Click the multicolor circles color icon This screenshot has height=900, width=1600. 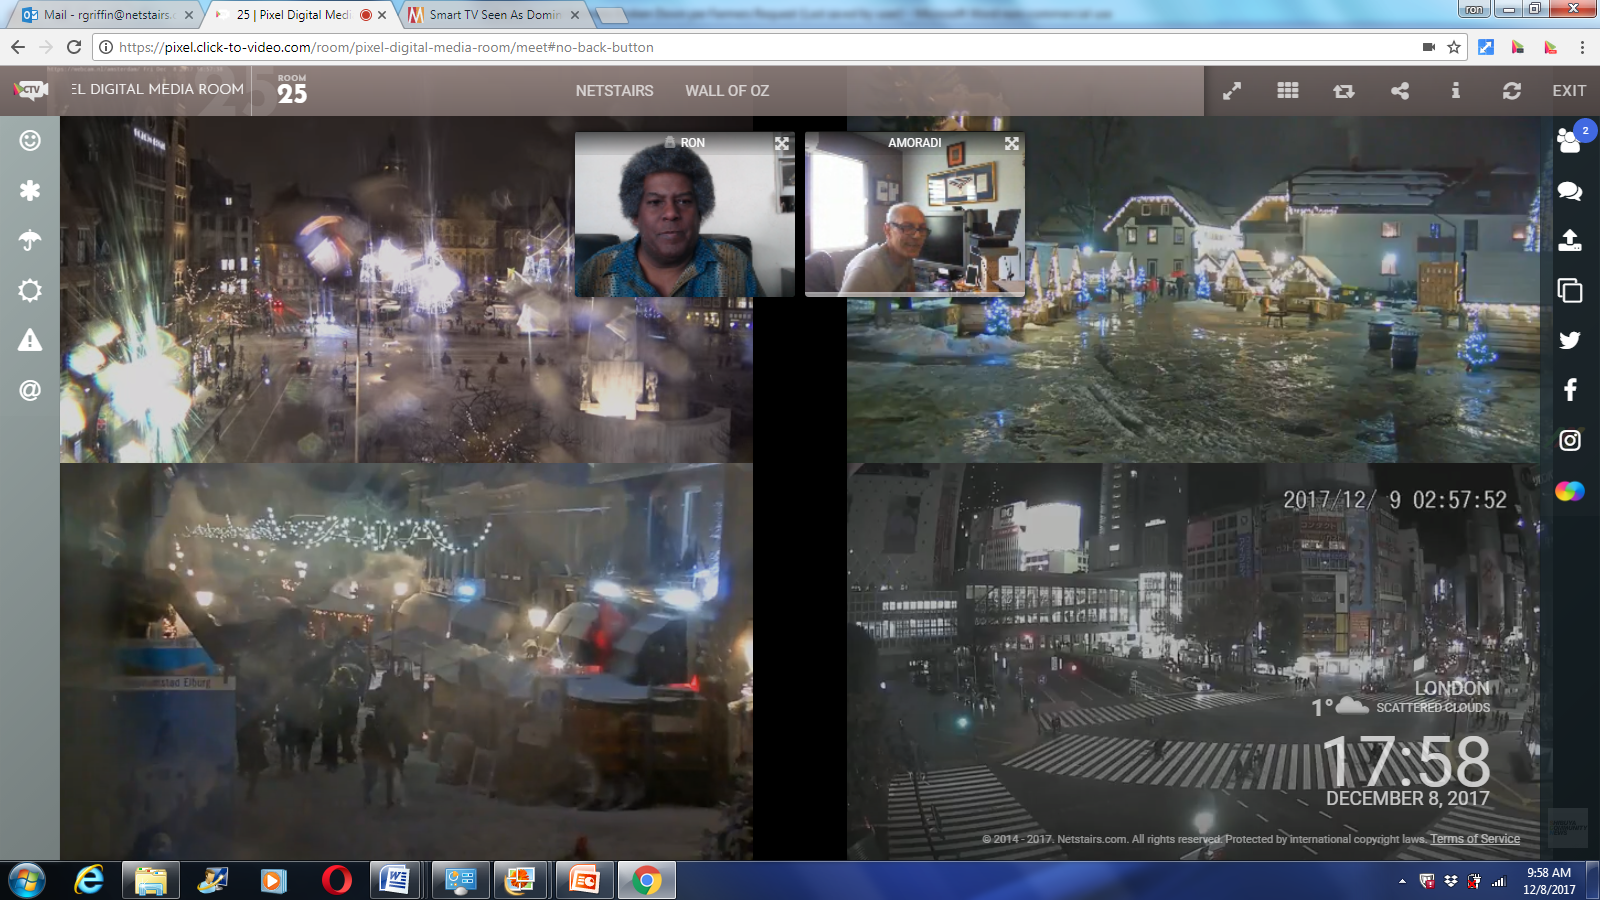pos(1570,491)
